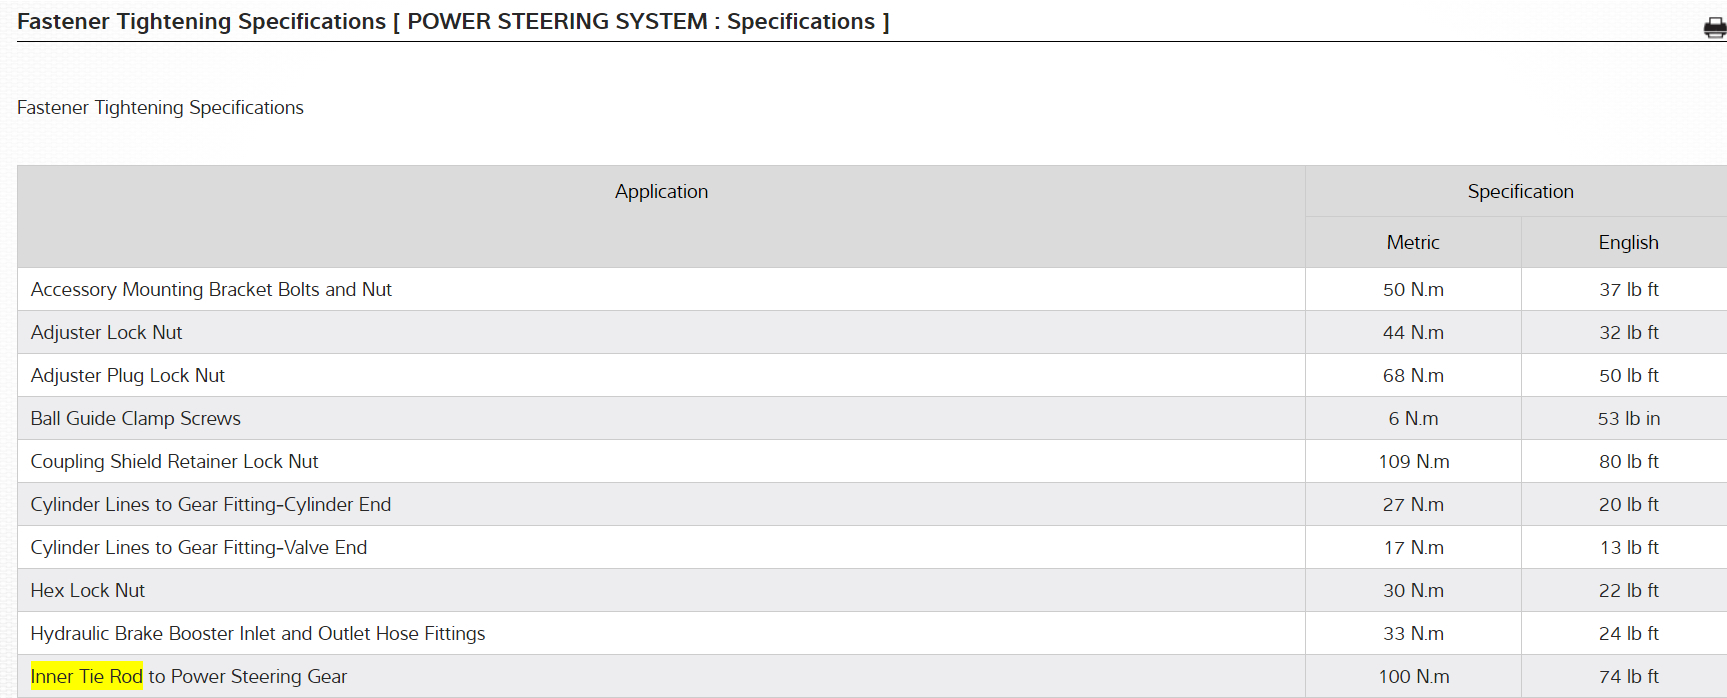
Task: Click the Fastener Tightening Specifications subtitle text
Action: coord(160,108)
